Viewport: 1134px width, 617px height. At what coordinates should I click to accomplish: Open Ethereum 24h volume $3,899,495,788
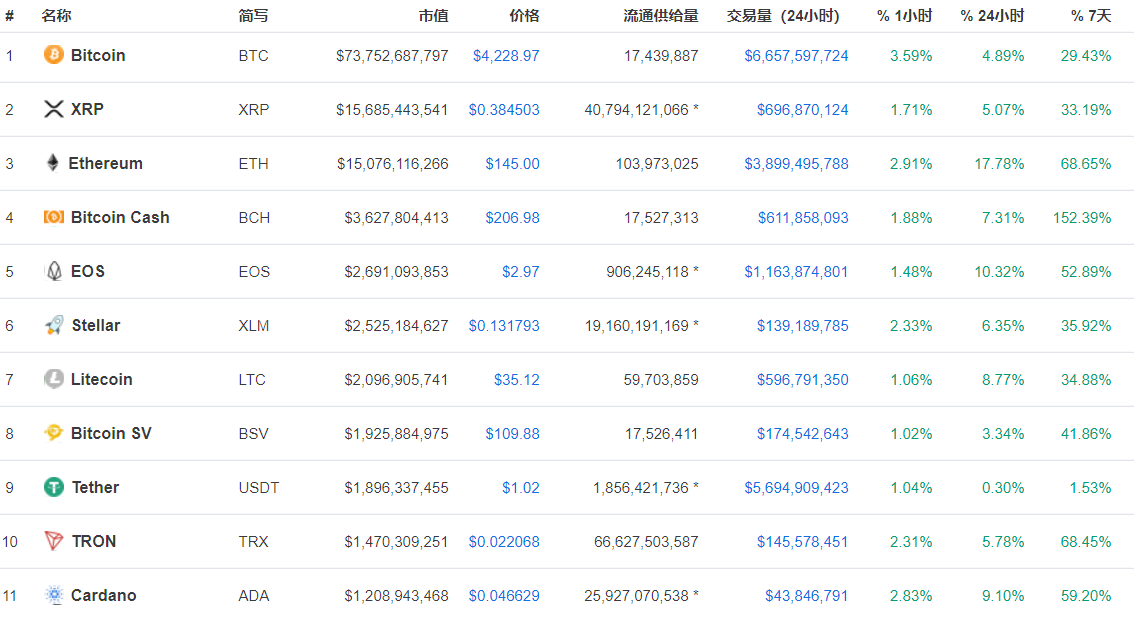click(796, 164)
